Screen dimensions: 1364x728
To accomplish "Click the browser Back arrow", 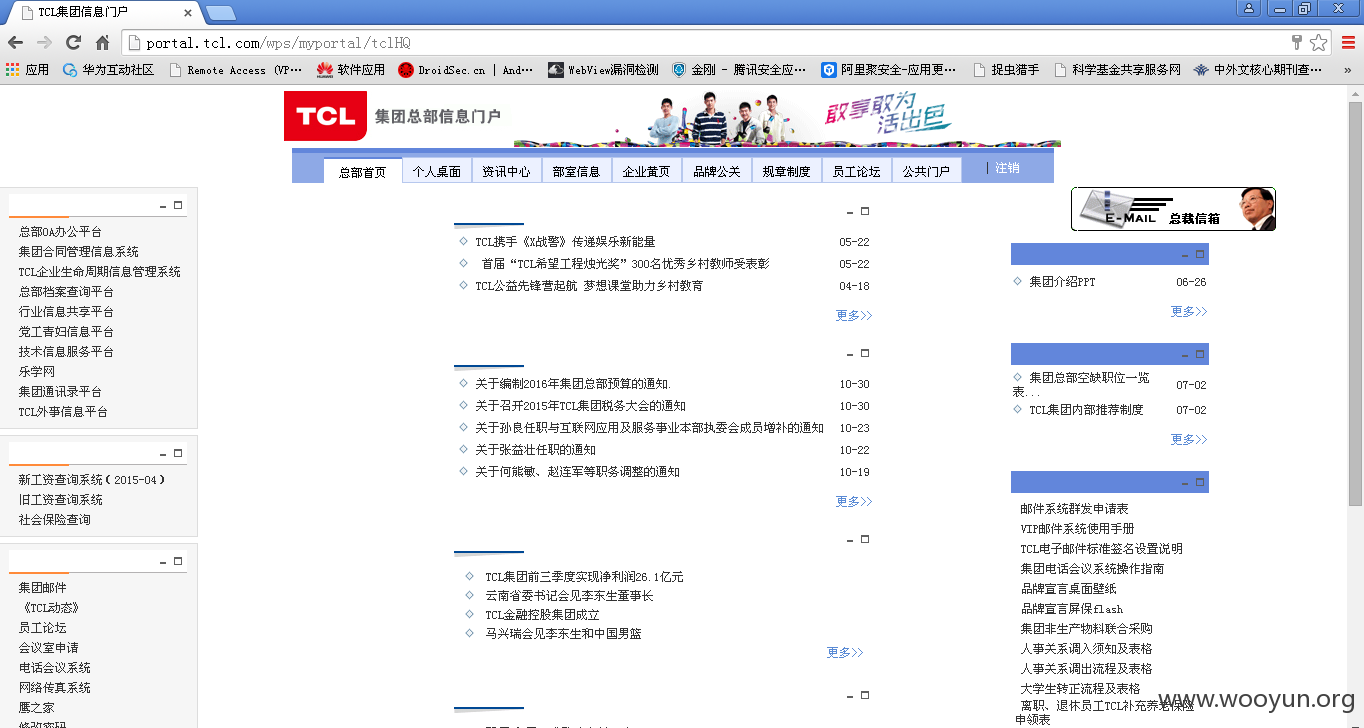I will pos(15,42).
